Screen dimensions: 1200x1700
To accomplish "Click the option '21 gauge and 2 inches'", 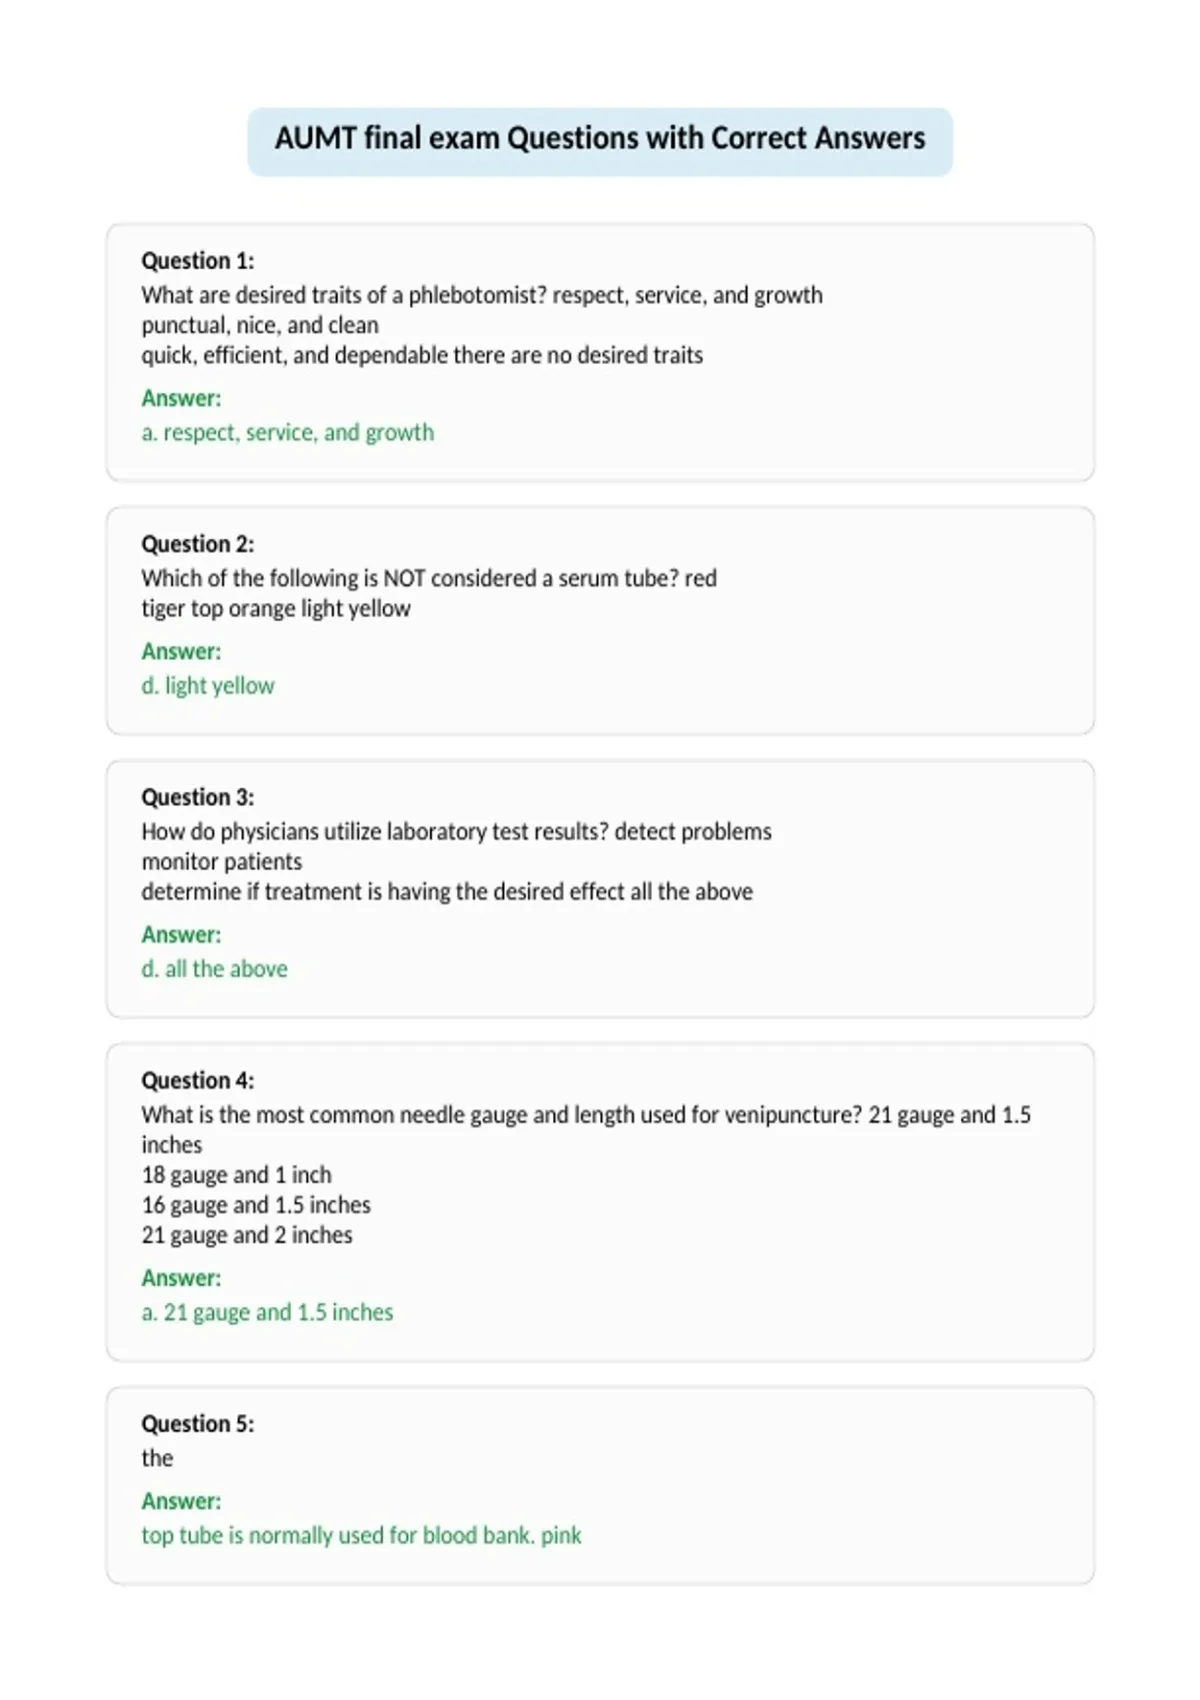I will [x=247, y=1235].
